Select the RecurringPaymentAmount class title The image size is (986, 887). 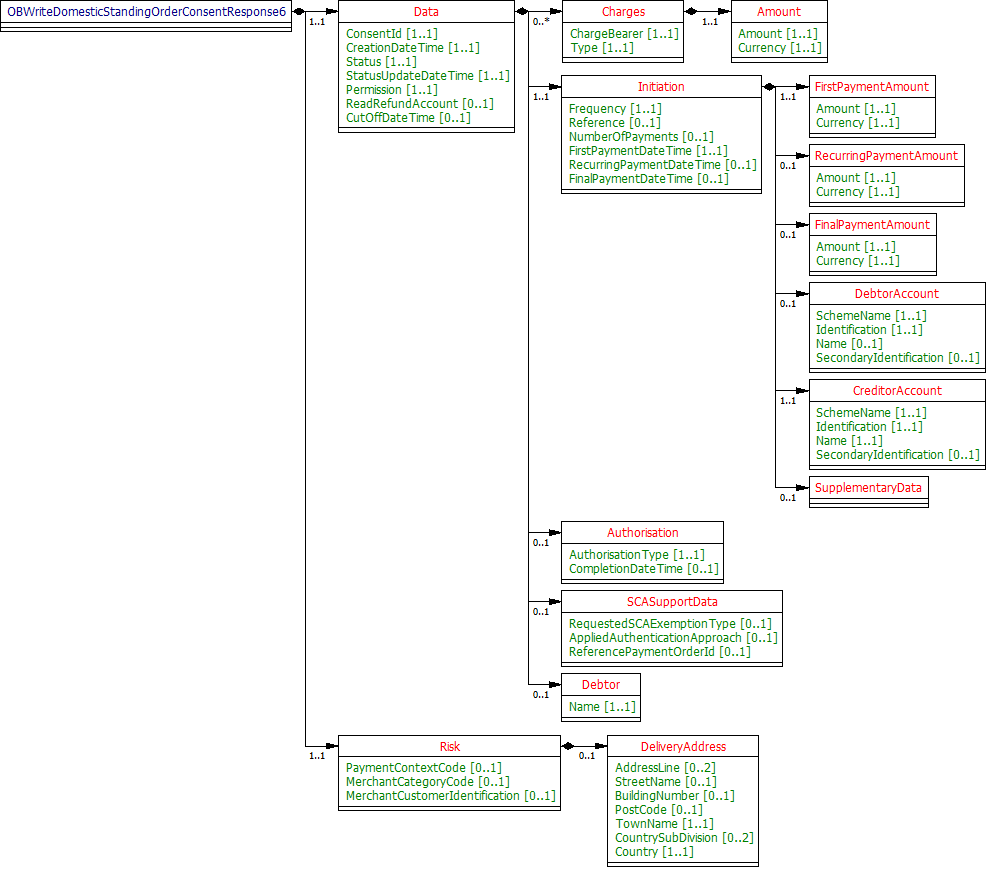tap(886, 156)
